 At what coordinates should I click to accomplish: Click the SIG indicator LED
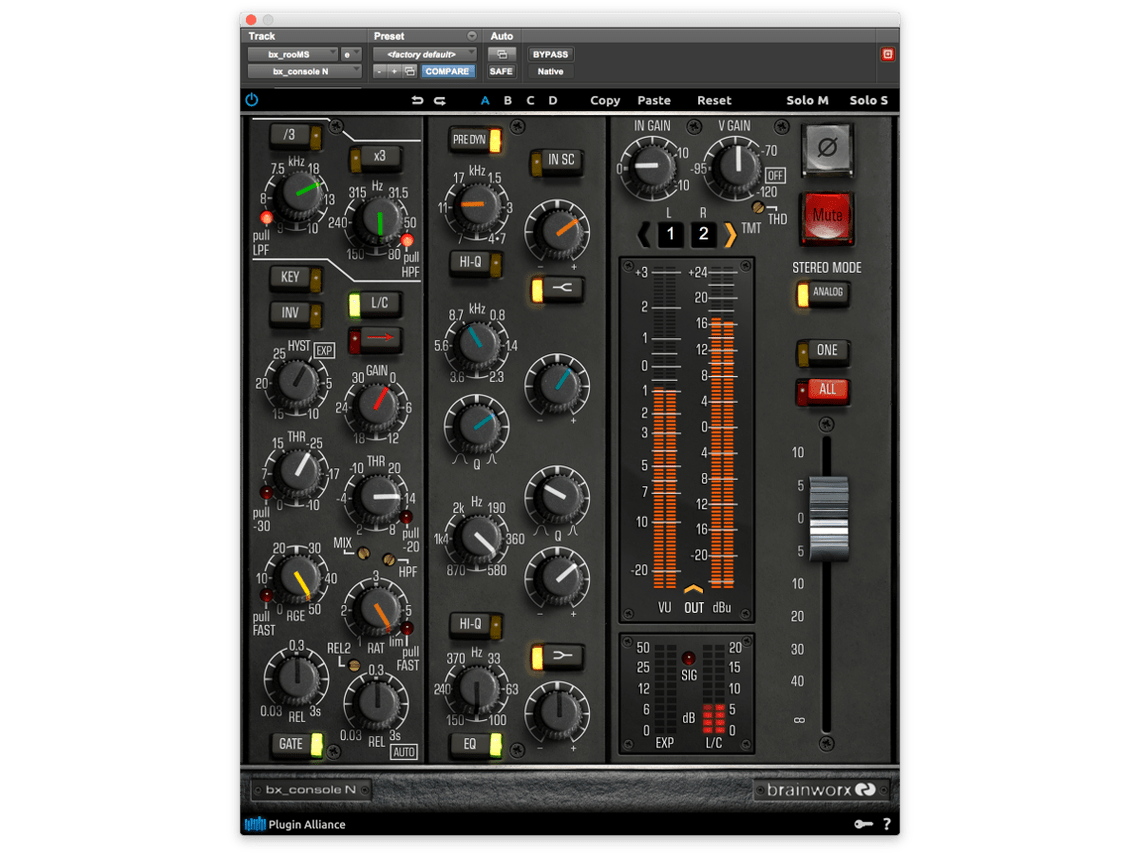[688, 659]
